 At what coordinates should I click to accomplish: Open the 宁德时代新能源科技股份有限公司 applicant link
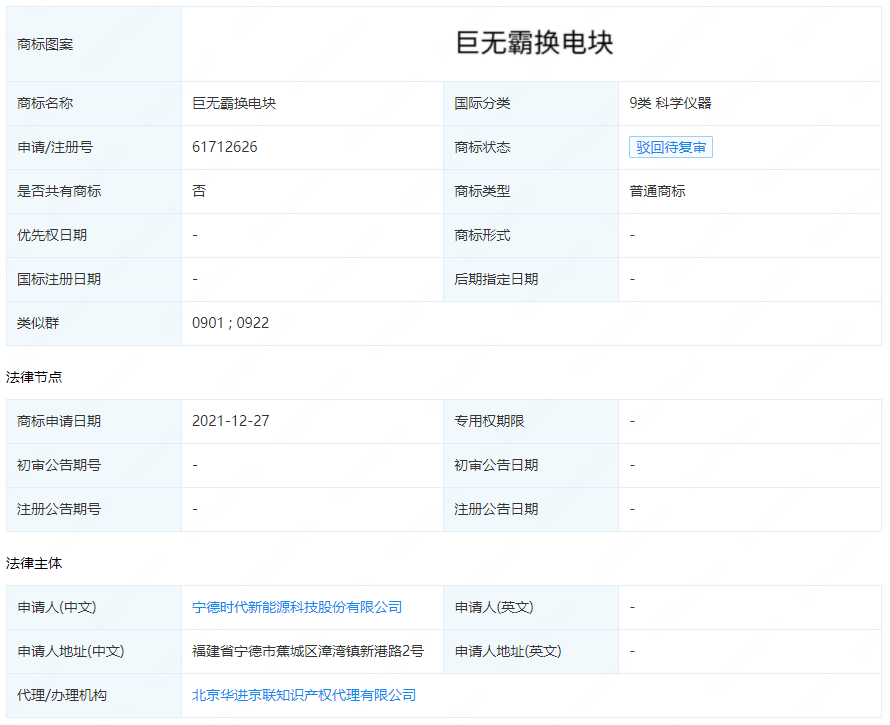(297, 607)
